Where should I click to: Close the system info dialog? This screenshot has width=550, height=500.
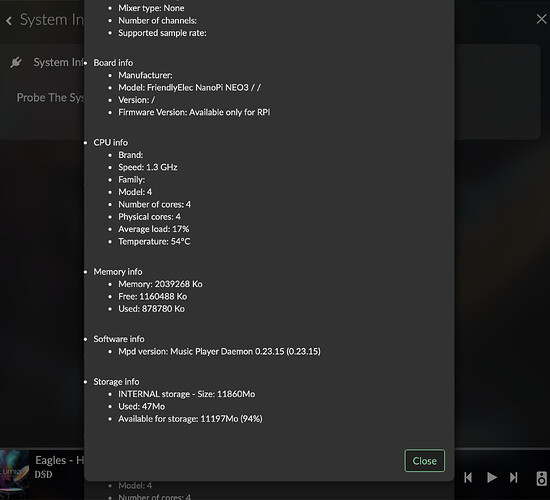(424, 460)
